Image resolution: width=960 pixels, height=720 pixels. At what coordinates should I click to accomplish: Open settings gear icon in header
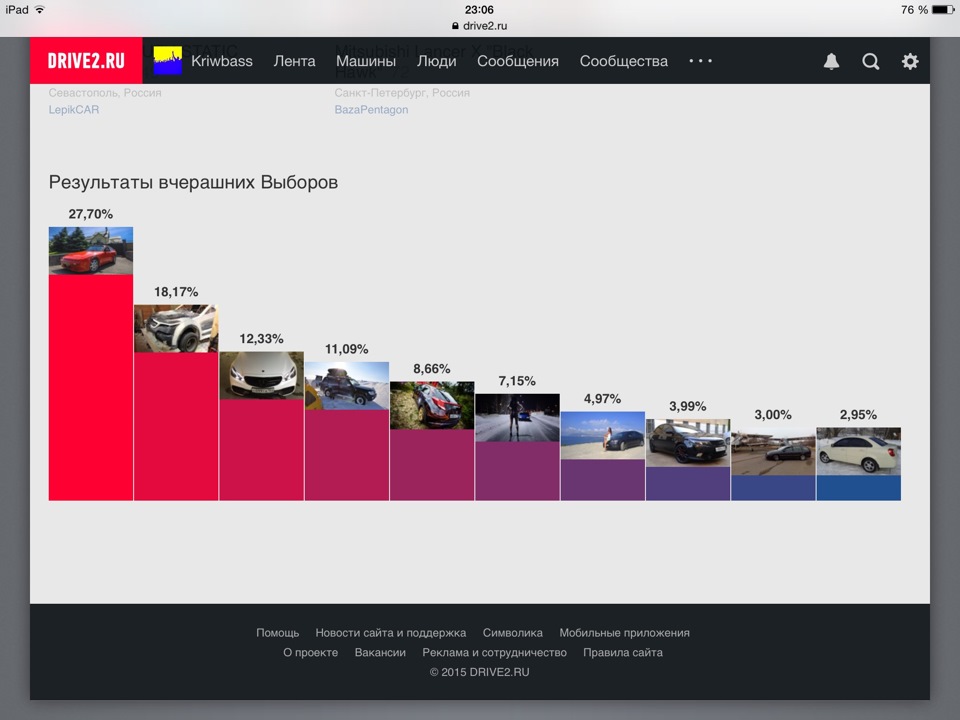click(x=910, y=61)
